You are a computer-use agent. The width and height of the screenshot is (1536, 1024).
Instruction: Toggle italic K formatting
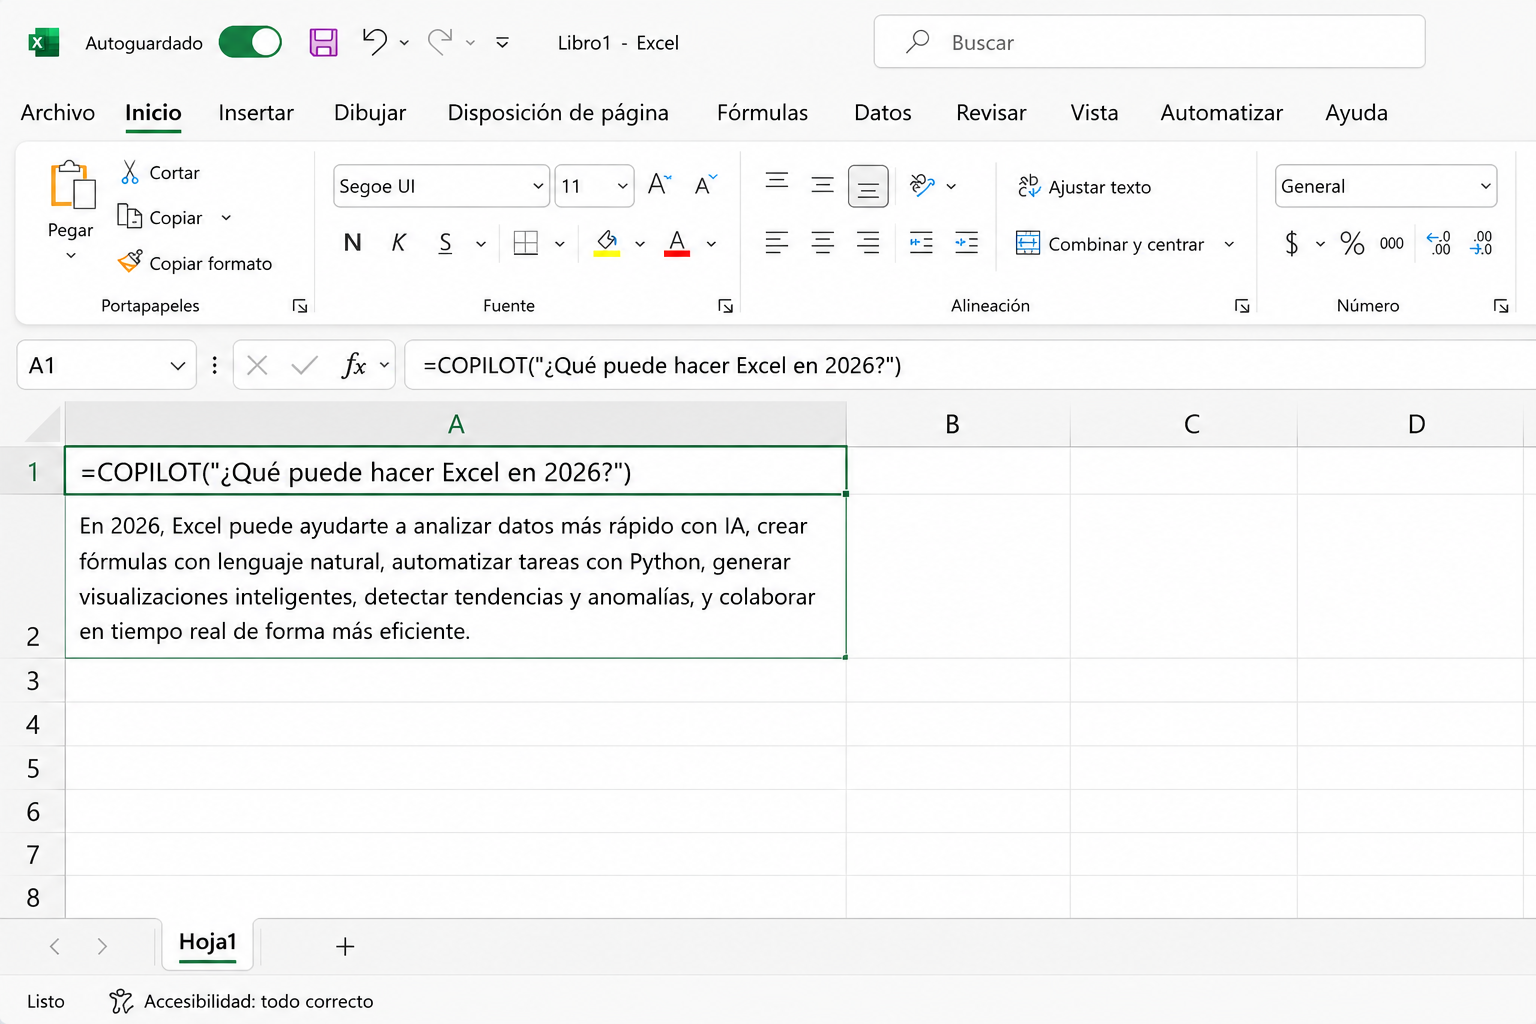click(x=398, y=243)
